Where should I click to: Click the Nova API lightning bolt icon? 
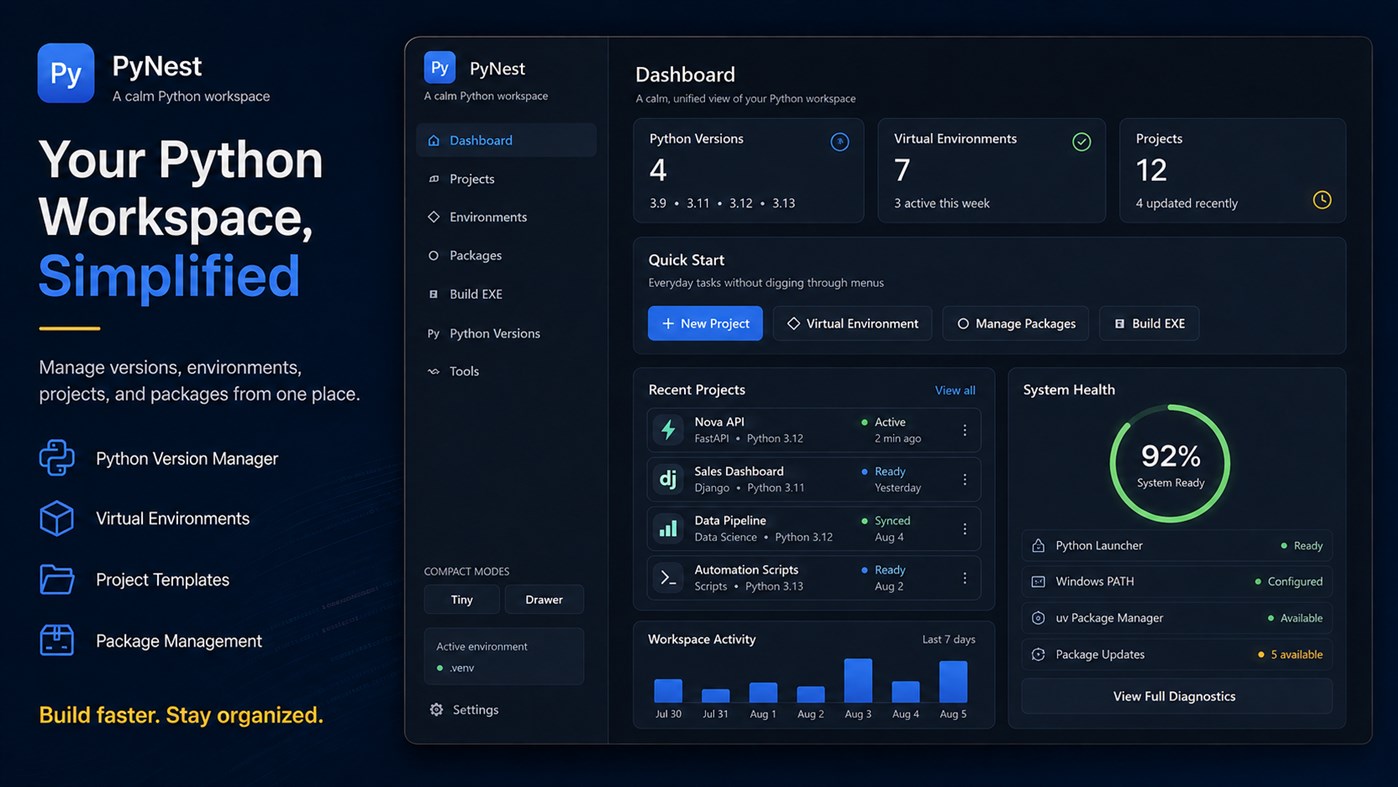[x=668, y=430]
